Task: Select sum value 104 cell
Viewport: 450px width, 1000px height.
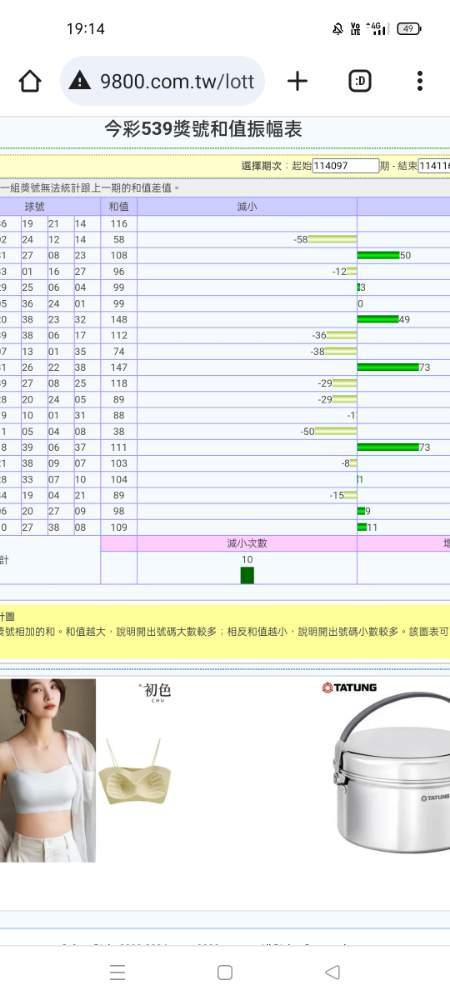Action: click(119, 480)
